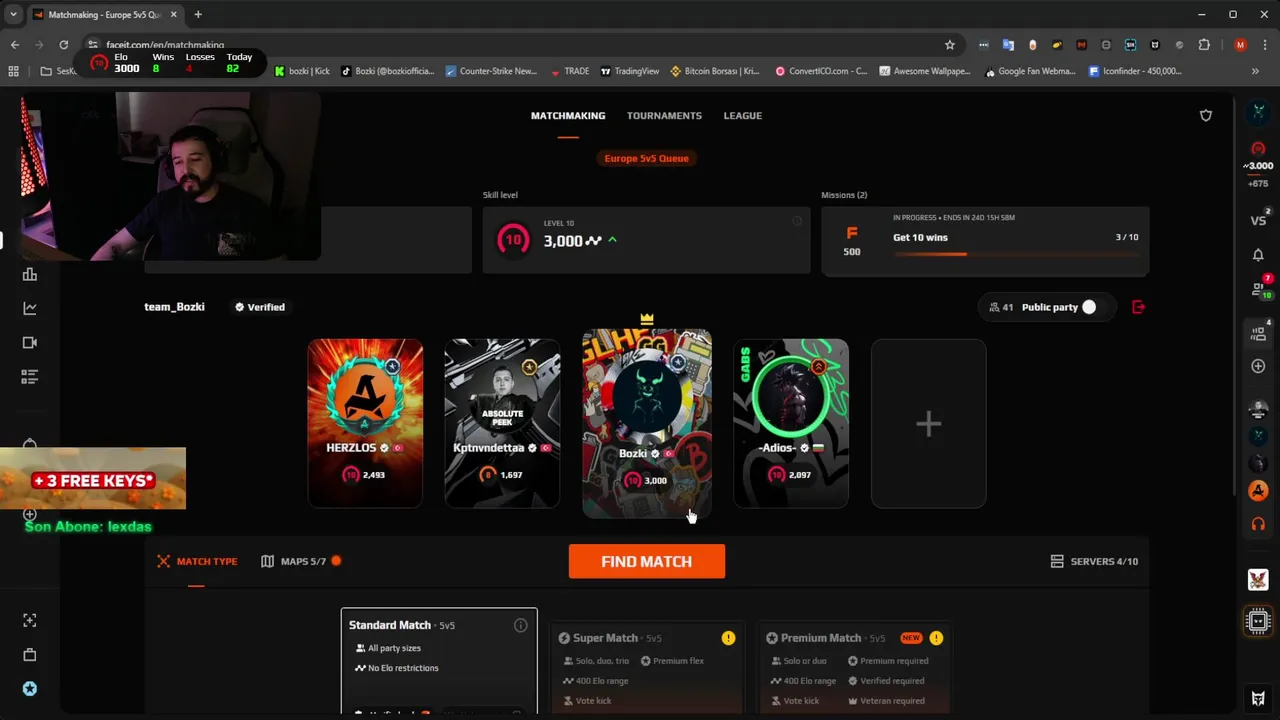Image resolution: width=1280 pixels, height=720 pixels.
Task: Switch to the MATCHMAKING tab
Action: (568, 116)
